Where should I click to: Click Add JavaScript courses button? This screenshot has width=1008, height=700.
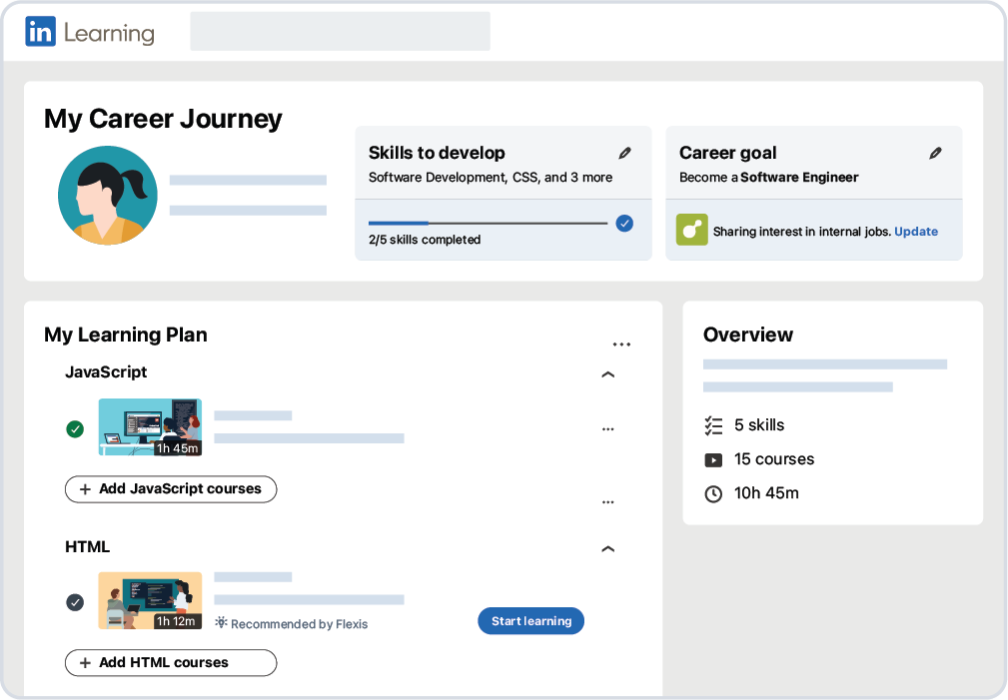pyautogui.click(x=171, y=489)
